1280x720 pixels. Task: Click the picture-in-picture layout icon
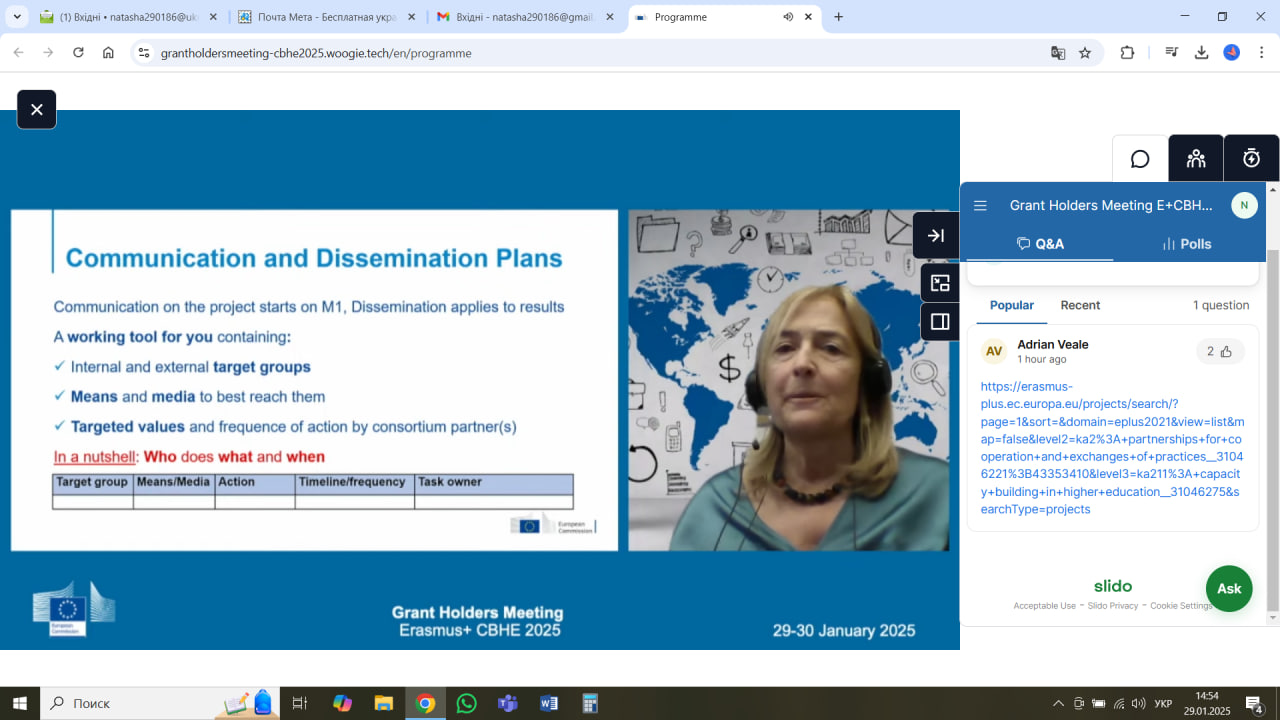[x=940, y=283]
